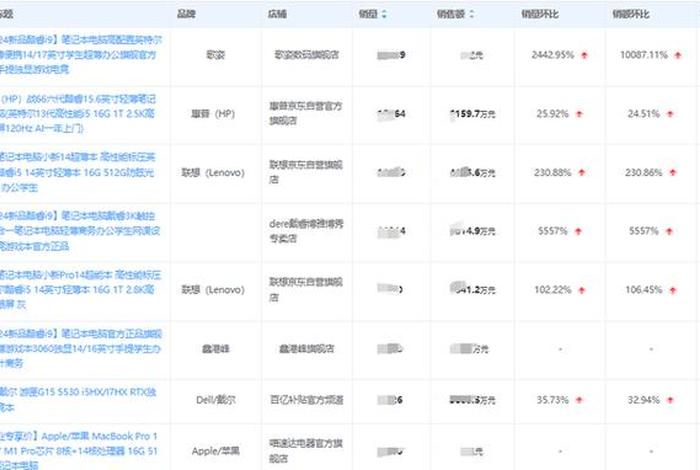
Task: Click the red up arrow beside 230.88%
Action: (582, 173)
